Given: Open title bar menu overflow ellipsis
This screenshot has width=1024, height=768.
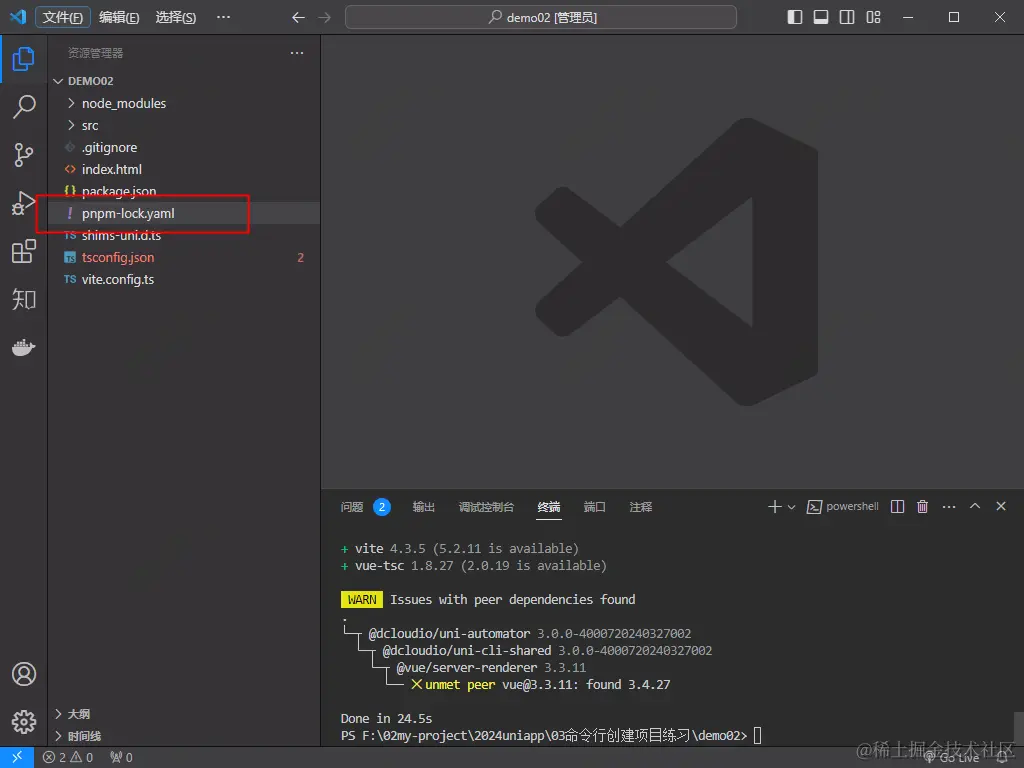Looking at the screenshot, I should point(223,17).
